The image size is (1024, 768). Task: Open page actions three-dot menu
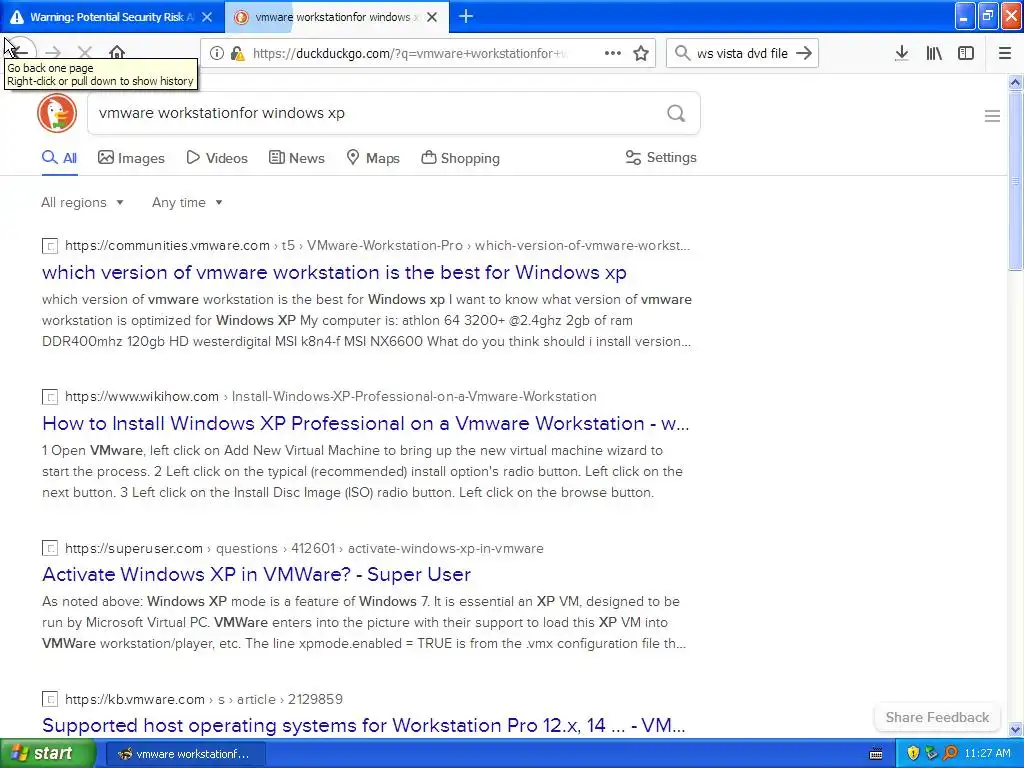(613, 53)
